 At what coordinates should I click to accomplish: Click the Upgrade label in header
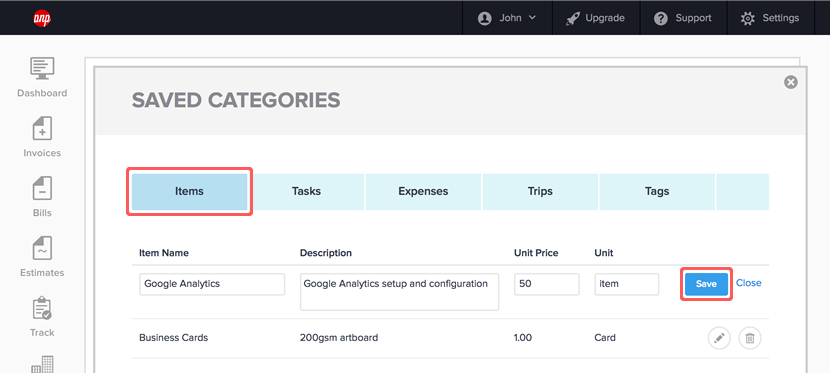(605, 18)
